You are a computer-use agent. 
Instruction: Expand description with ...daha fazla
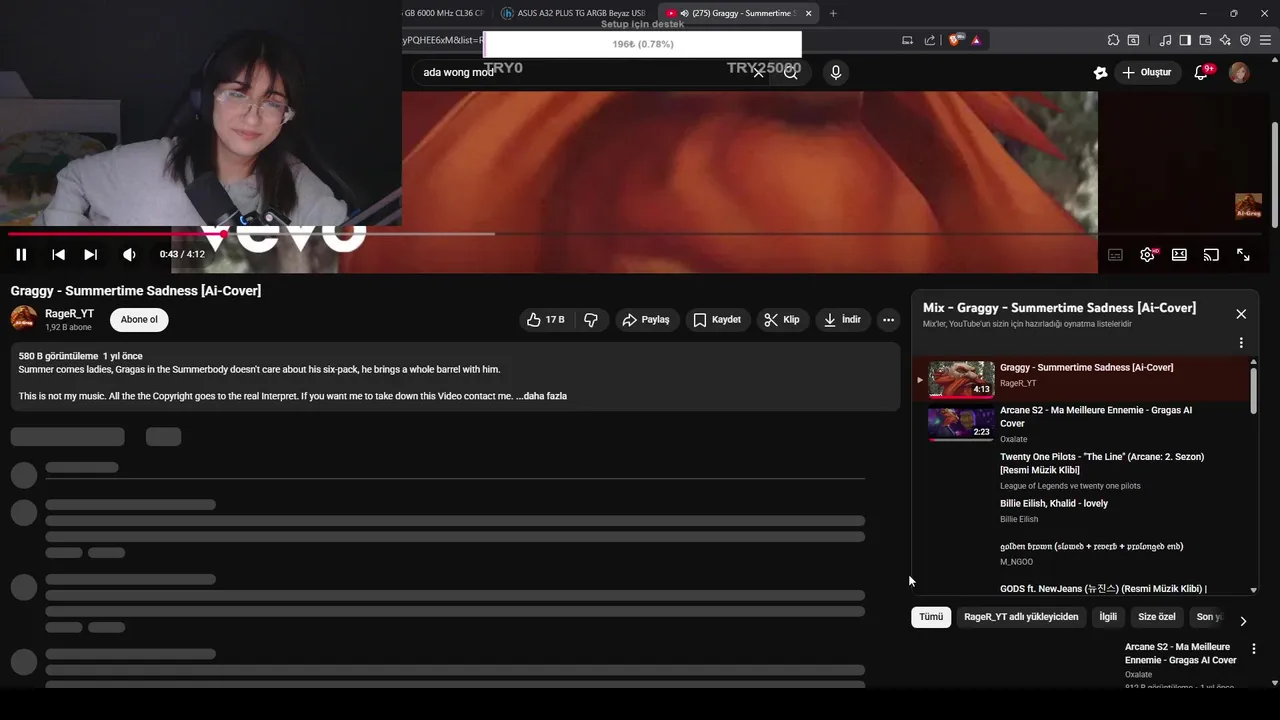[x=541, y=396]
